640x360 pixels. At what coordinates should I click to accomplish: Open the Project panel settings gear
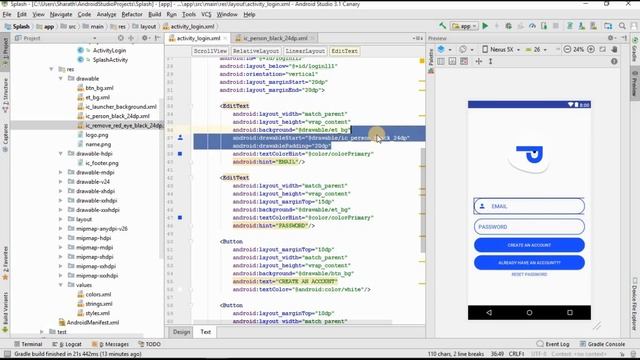[144, 38]
